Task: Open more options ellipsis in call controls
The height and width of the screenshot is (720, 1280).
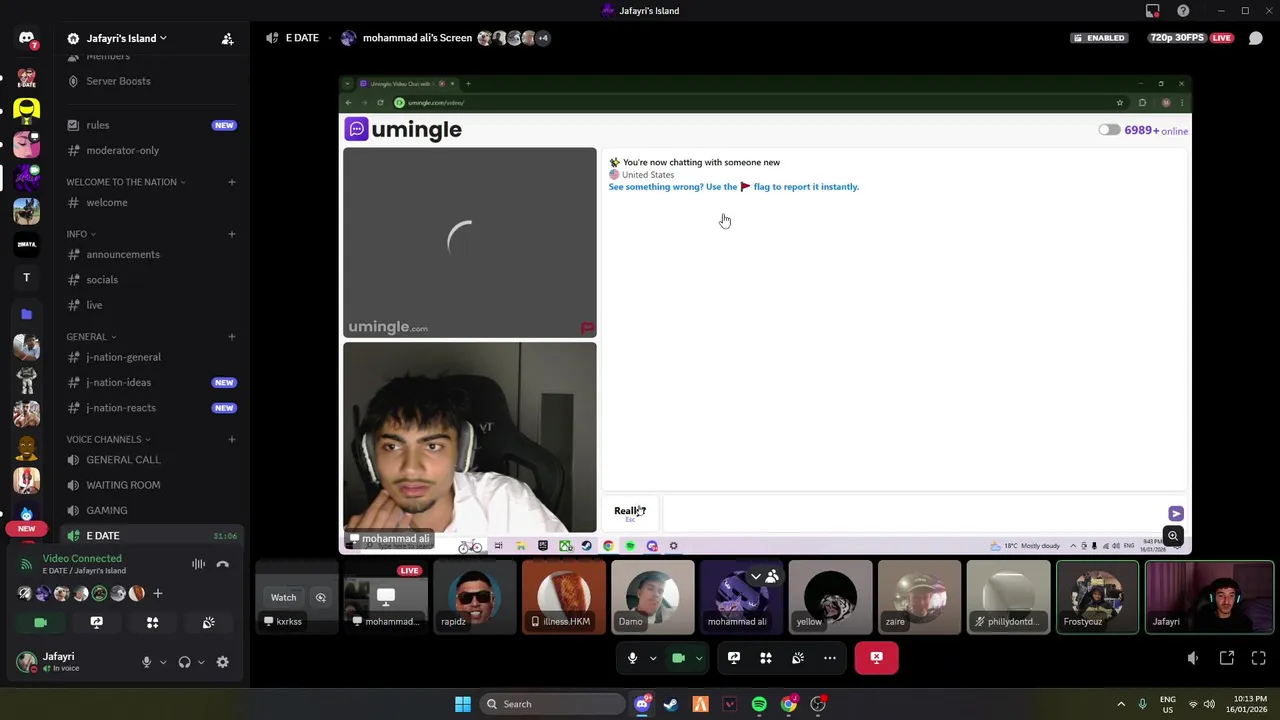Action: (830, 658)
